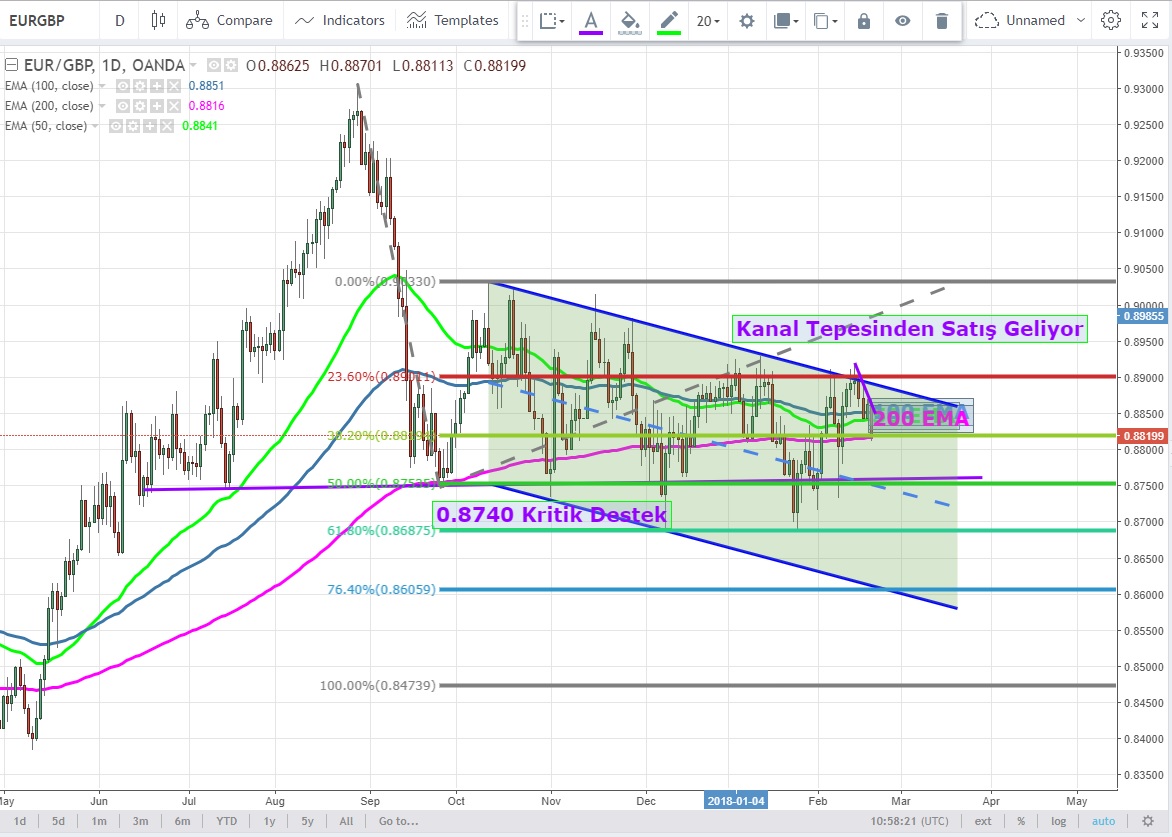Select the 5y time range
This screenshot has width=1172, height=837.
(307, 821)
